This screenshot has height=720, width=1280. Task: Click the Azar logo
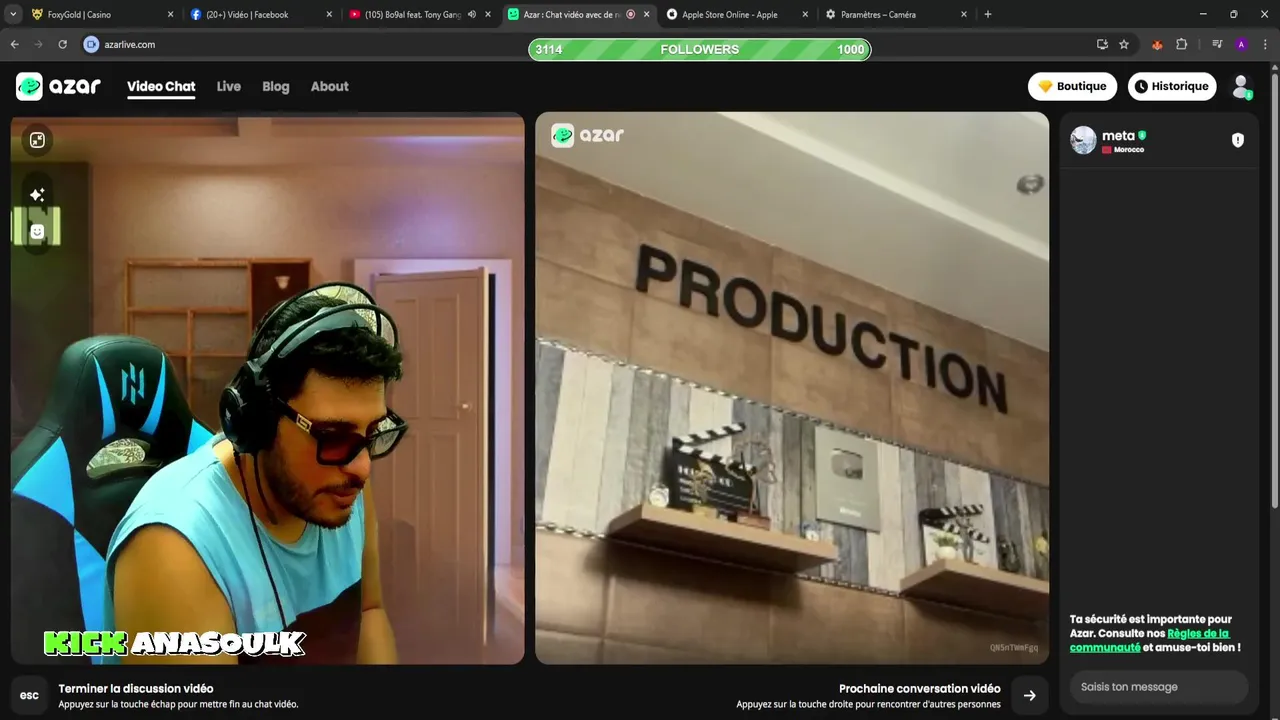point(58,86)
